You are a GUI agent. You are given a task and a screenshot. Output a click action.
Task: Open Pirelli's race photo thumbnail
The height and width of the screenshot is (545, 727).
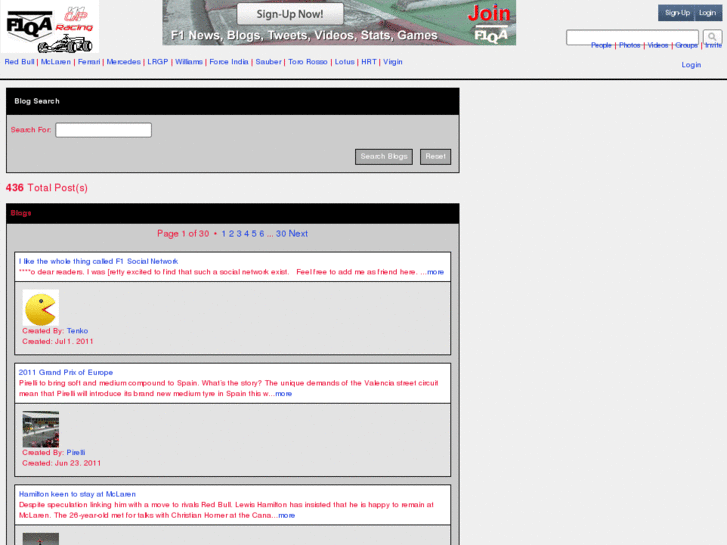coord(41,429)
